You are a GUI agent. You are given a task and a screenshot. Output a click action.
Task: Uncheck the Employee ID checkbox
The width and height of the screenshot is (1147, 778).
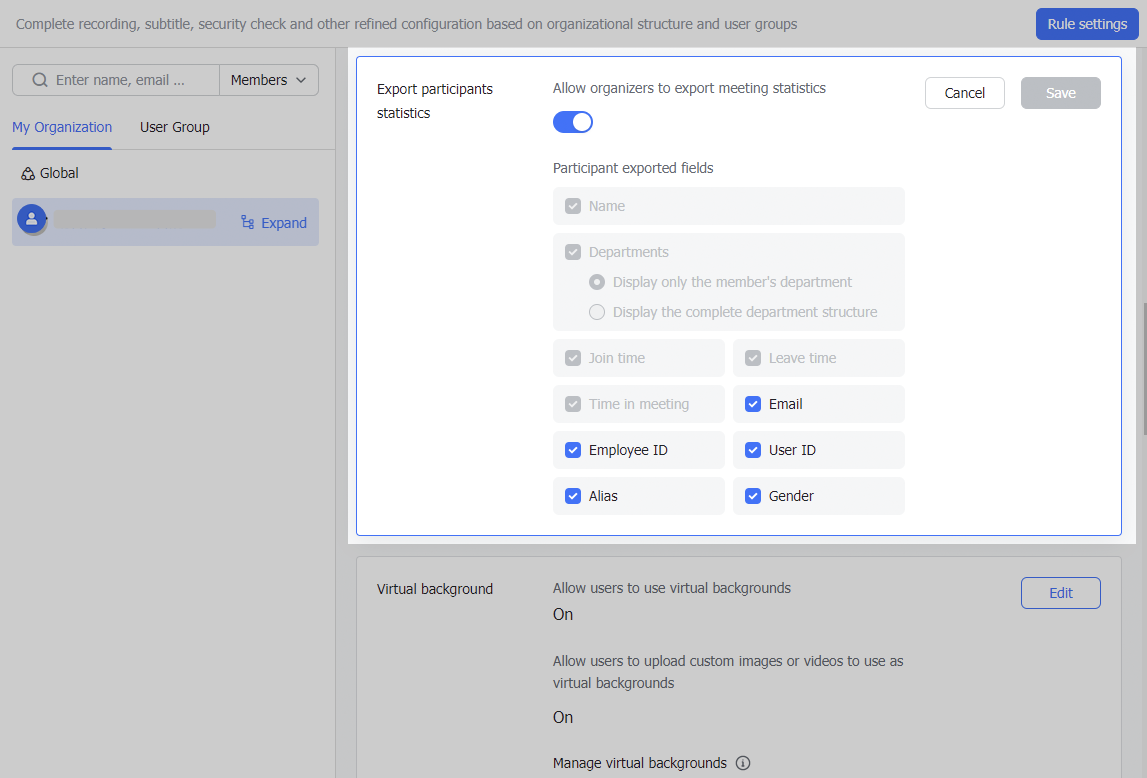pyautogui.click(x=573, y=450)
